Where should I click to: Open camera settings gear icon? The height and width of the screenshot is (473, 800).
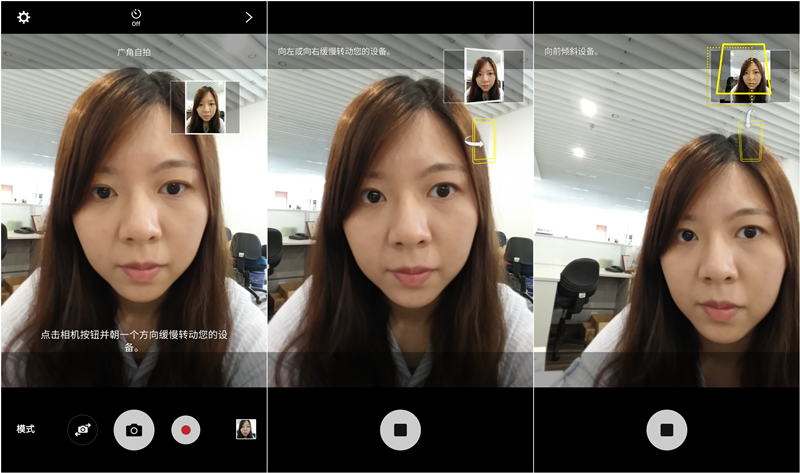23,17
